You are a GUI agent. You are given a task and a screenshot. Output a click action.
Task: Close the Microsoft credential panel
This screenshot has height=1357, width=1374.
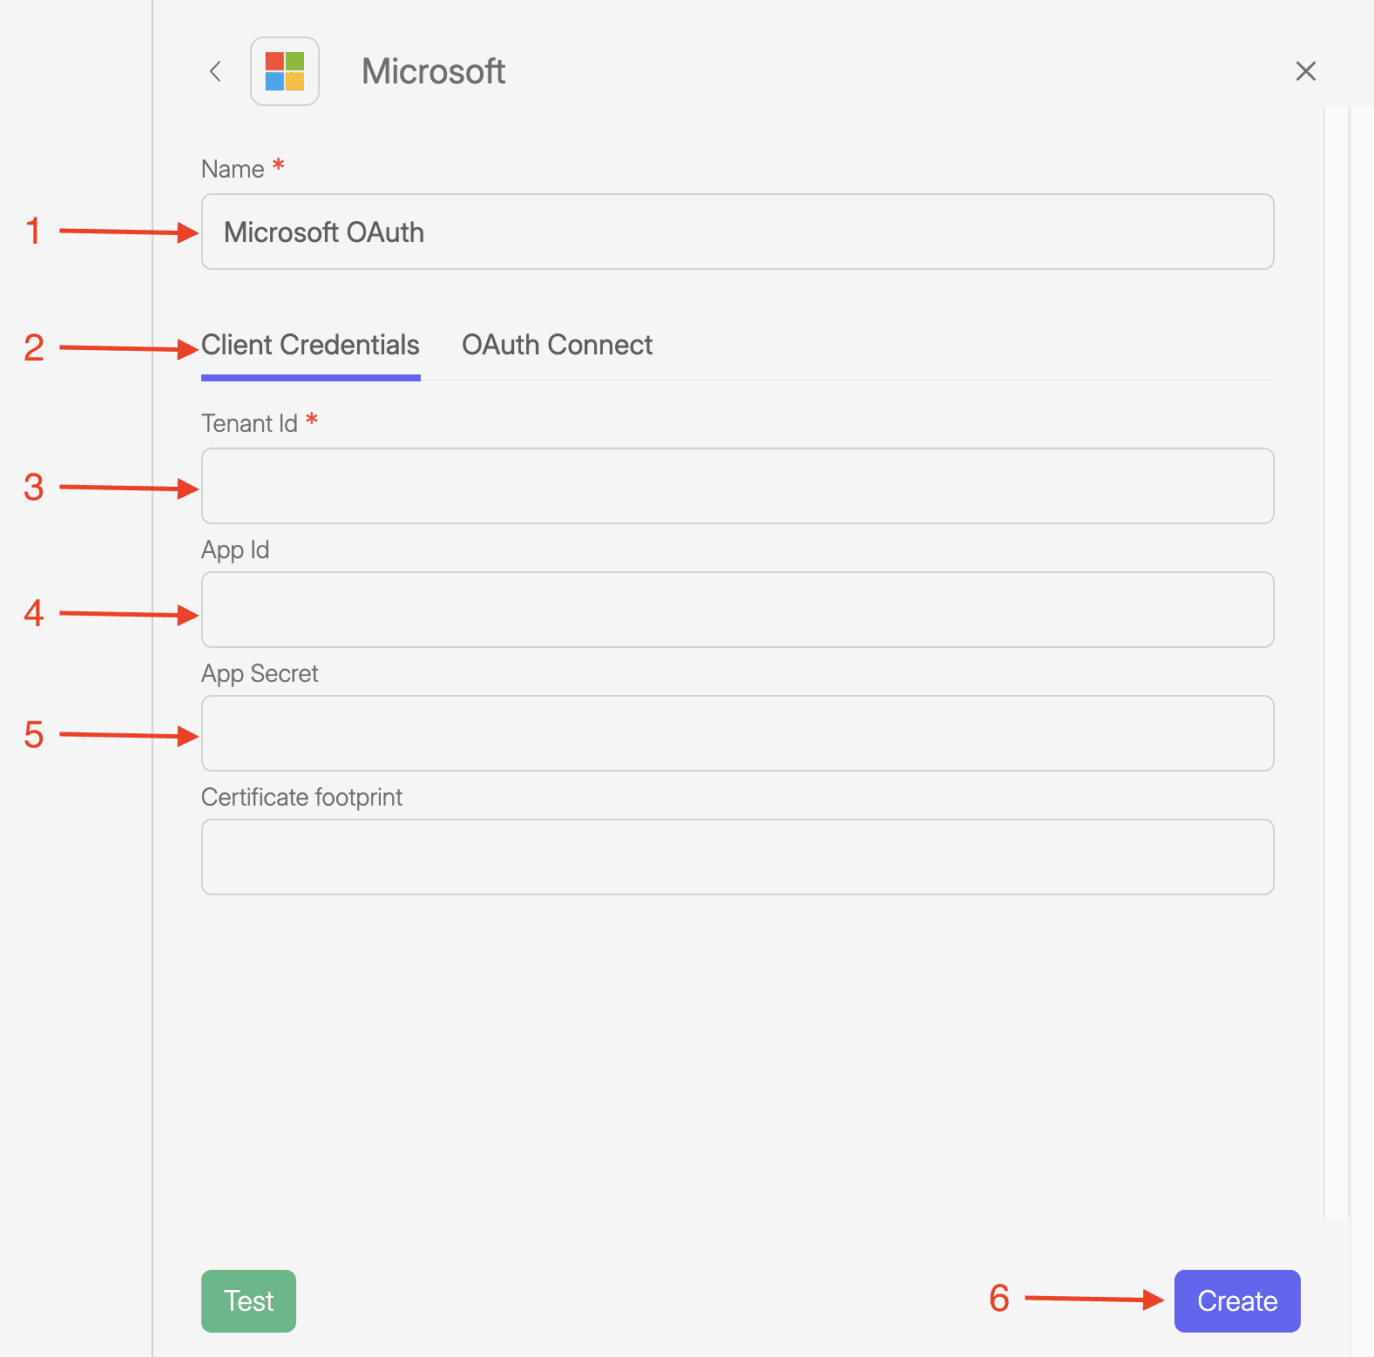coord(1305,71)
